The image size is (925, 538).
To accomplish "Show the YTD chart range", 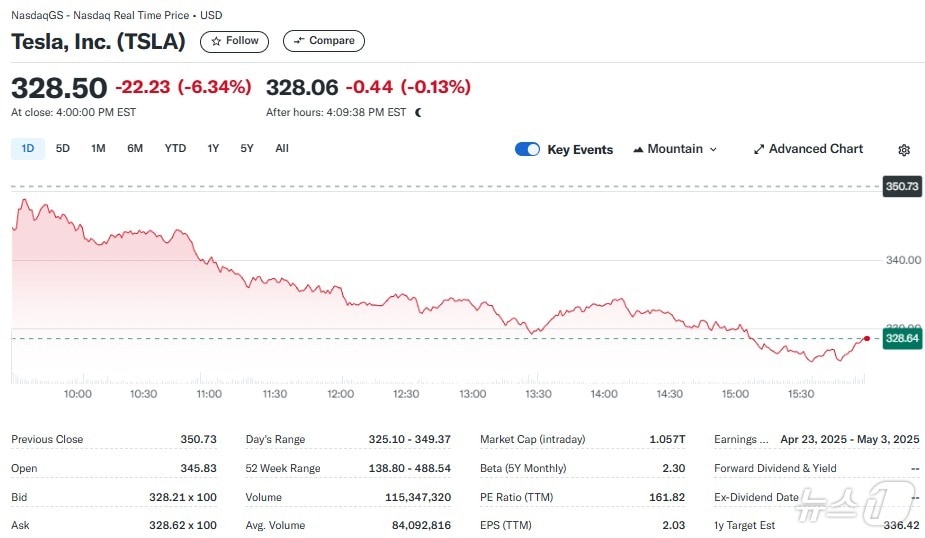I will pos(175,148).
